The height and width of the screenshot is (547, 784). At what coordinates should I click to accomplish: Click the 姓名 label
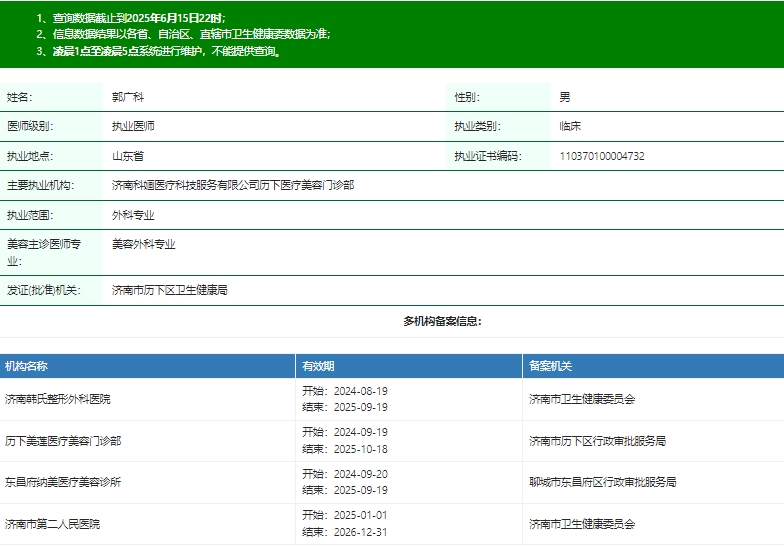point(20,97)
